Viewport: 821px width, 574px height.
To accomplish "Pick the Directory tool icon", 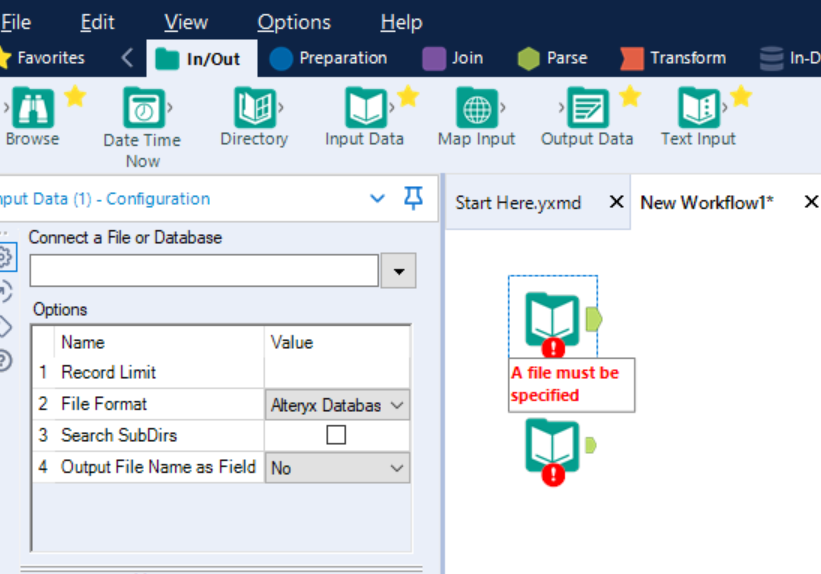I will click(x=254, y=108).
